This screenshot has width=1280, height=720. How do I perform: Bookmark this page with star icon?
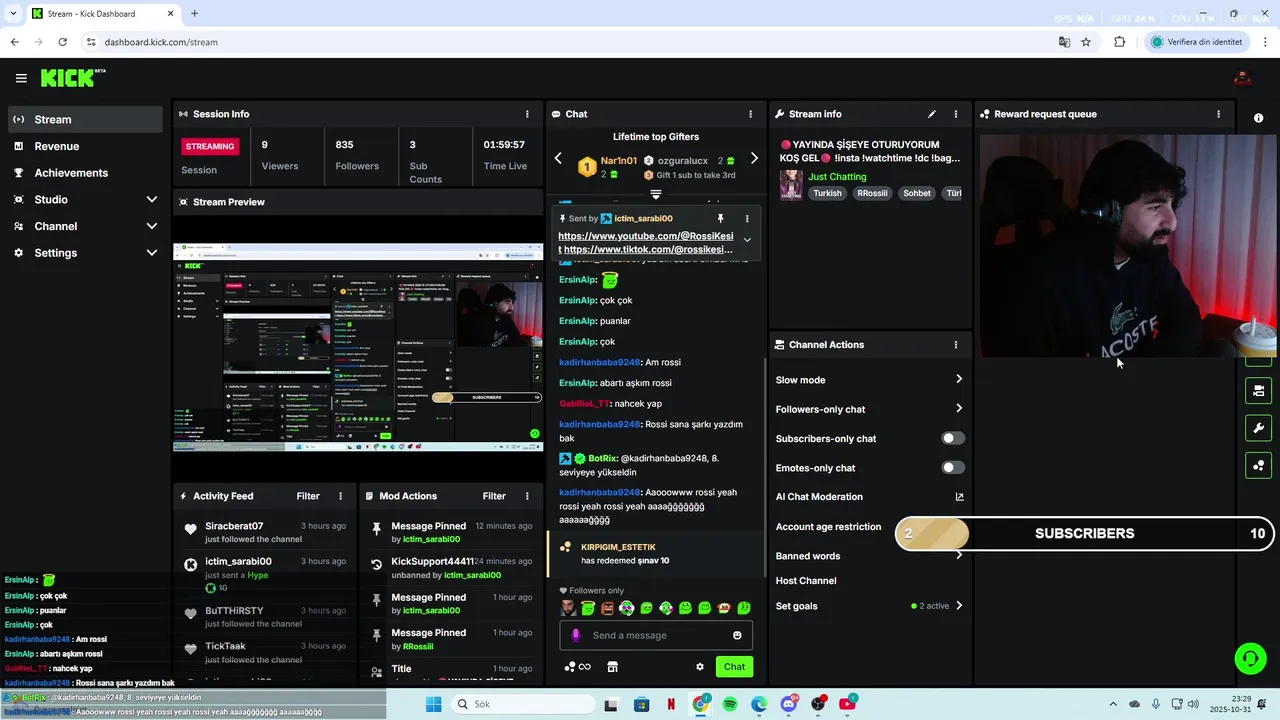[1086, 42]
